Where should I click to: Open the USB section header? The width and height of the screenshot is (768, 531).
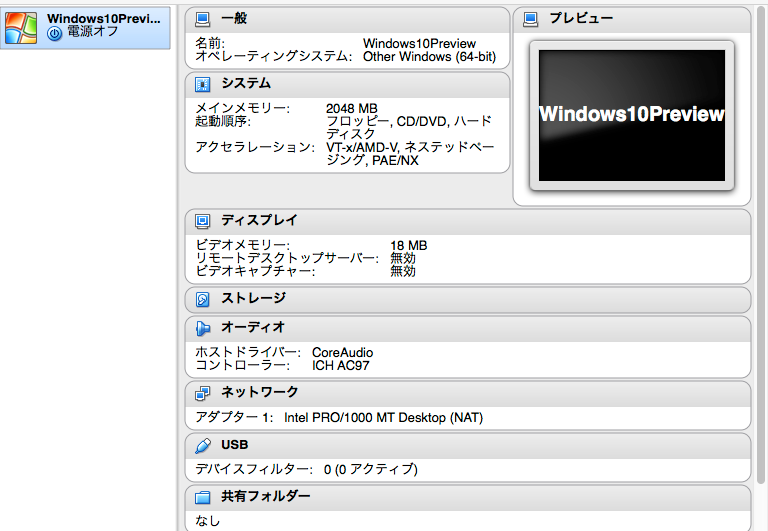coord(468,446)
